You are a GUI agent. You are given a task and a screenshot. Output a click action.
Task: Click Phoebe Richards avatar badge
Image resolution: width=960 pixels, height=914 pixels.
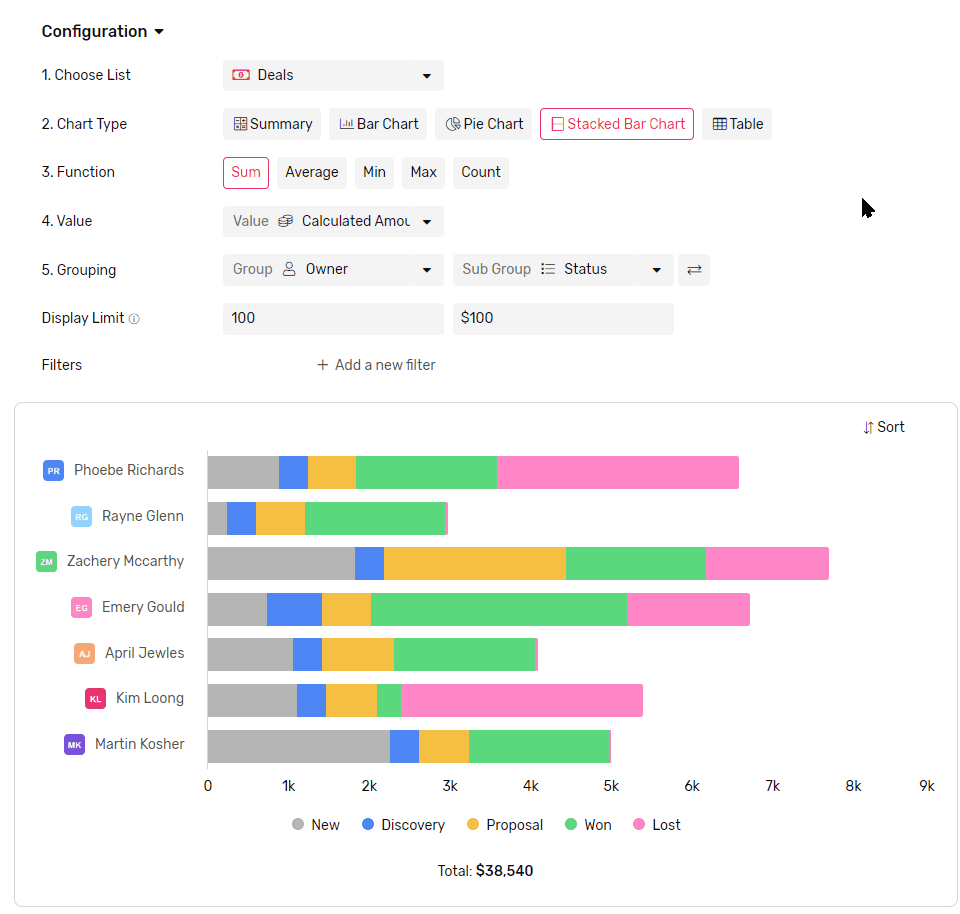(x=53, y=470)
